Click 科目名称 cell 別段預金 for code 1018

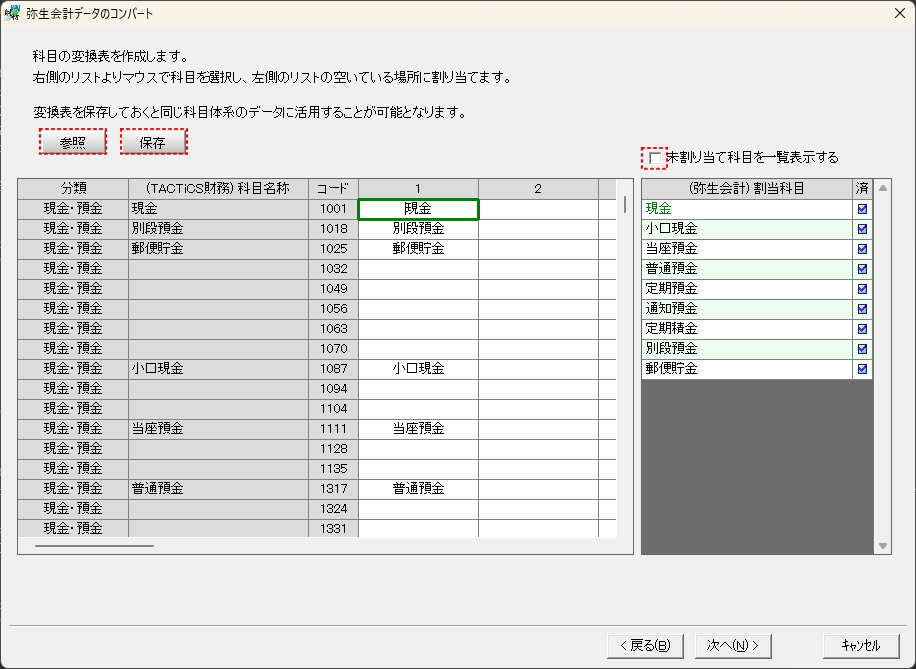click(218, 229)
